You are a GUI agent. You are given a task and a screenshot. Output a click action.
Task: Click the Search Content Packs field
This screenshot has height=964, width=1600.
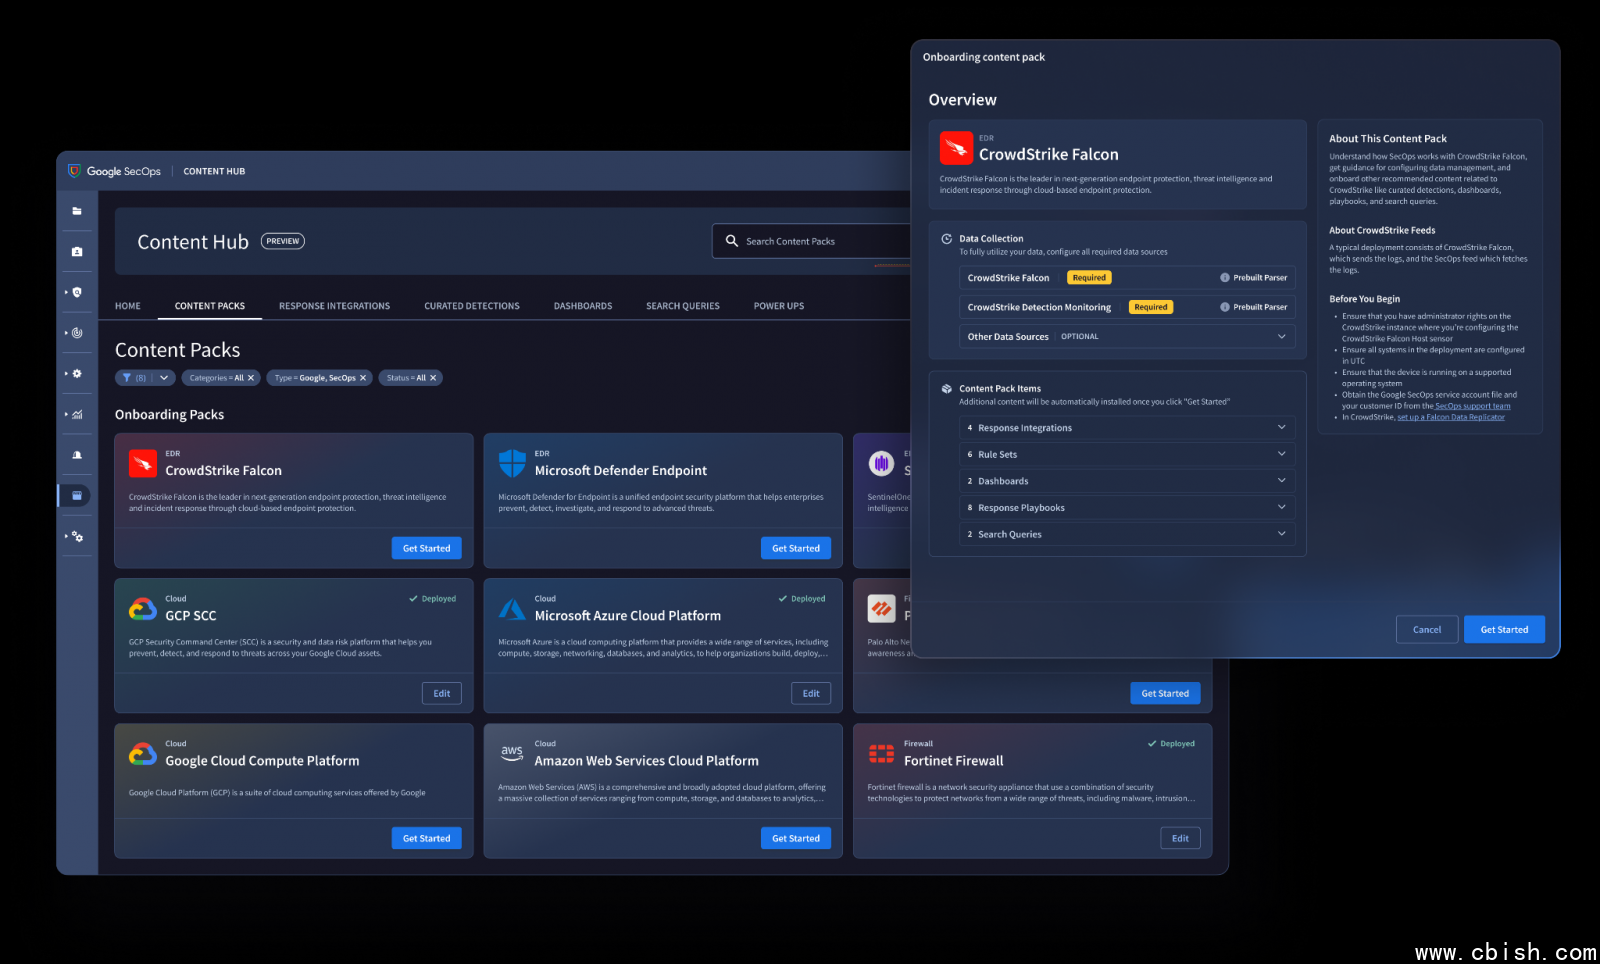click(812, 241)
